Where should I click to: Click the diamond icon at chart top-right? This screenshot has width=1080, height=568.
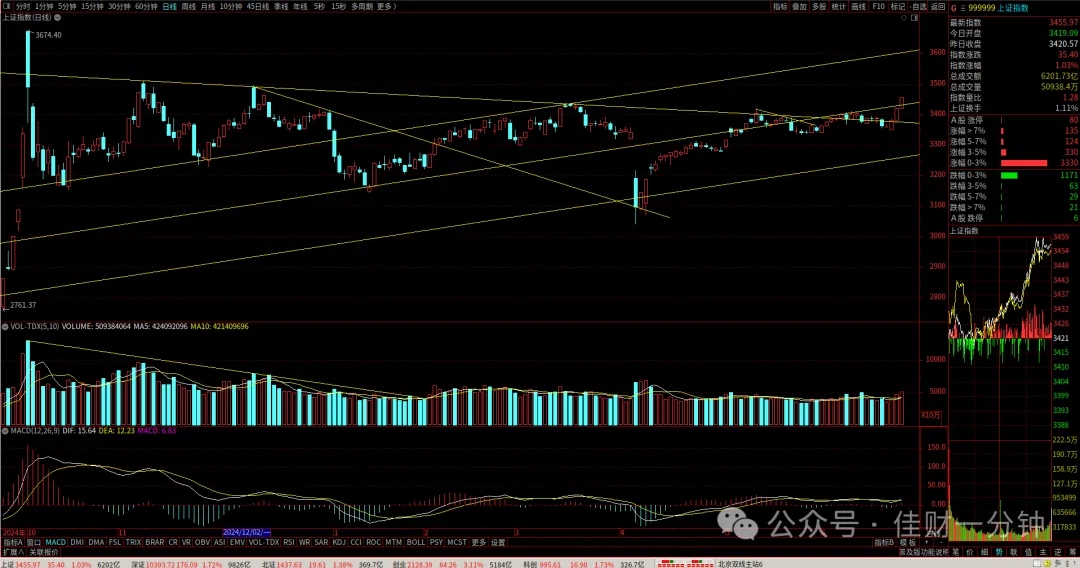[904, 18]
